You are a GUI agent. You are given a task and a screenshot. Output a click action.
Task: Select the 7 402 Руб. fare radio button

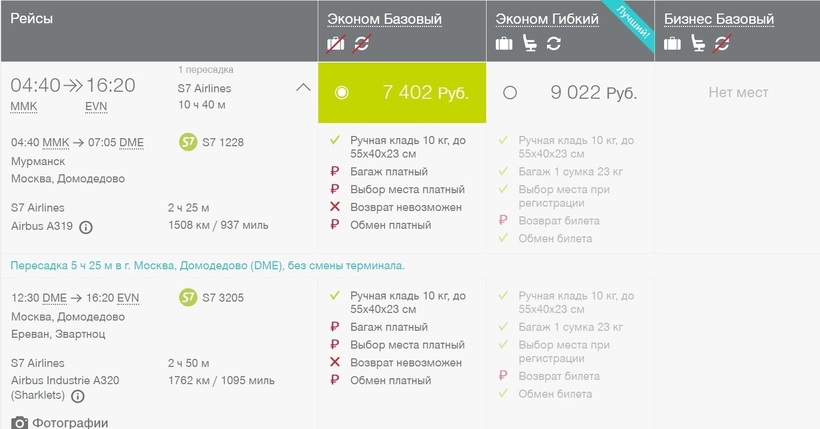point(343,93)
